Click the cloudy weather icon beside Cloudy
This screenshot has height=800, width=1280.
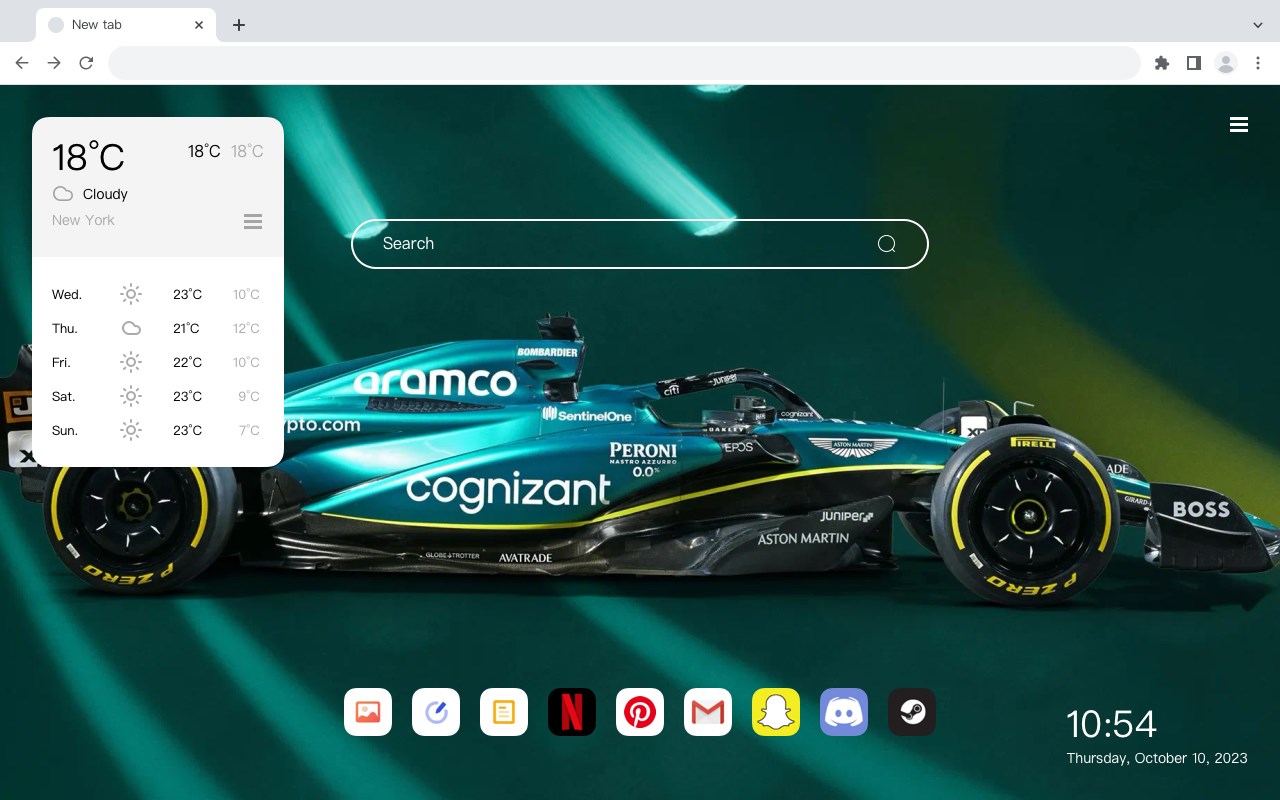[63, 194]
